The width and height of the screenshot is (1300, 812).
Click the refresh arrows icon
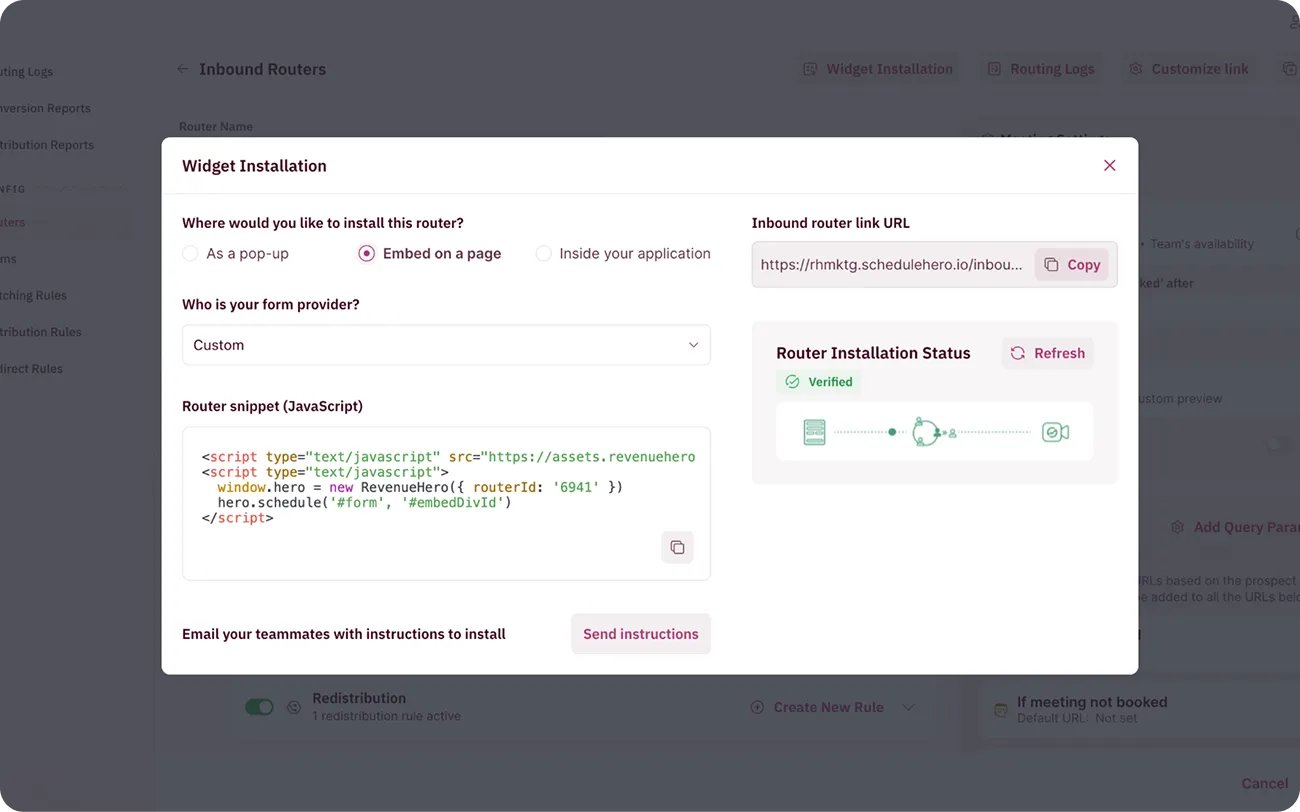click(1018, 353)
